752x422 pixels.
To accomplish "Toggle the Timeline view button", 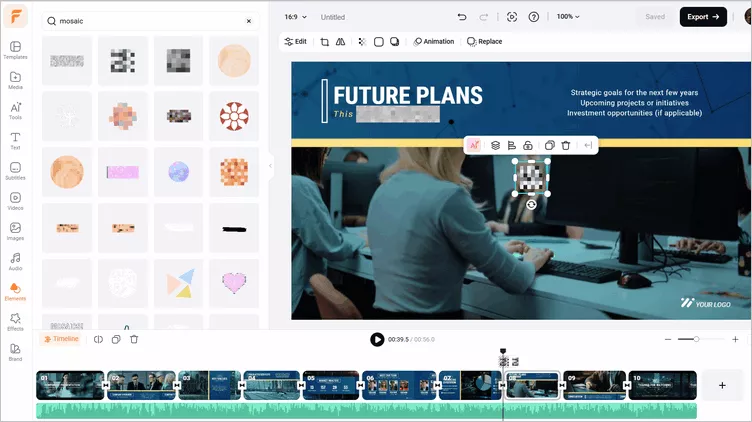I will click(x=60, y=339).
